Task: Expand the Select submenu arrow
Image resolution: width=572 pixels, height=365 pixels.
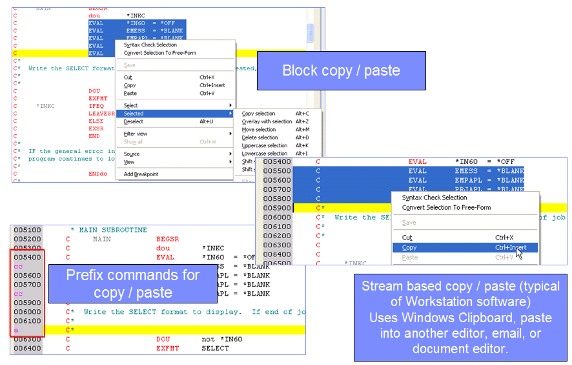Action: tap(230, 105)
